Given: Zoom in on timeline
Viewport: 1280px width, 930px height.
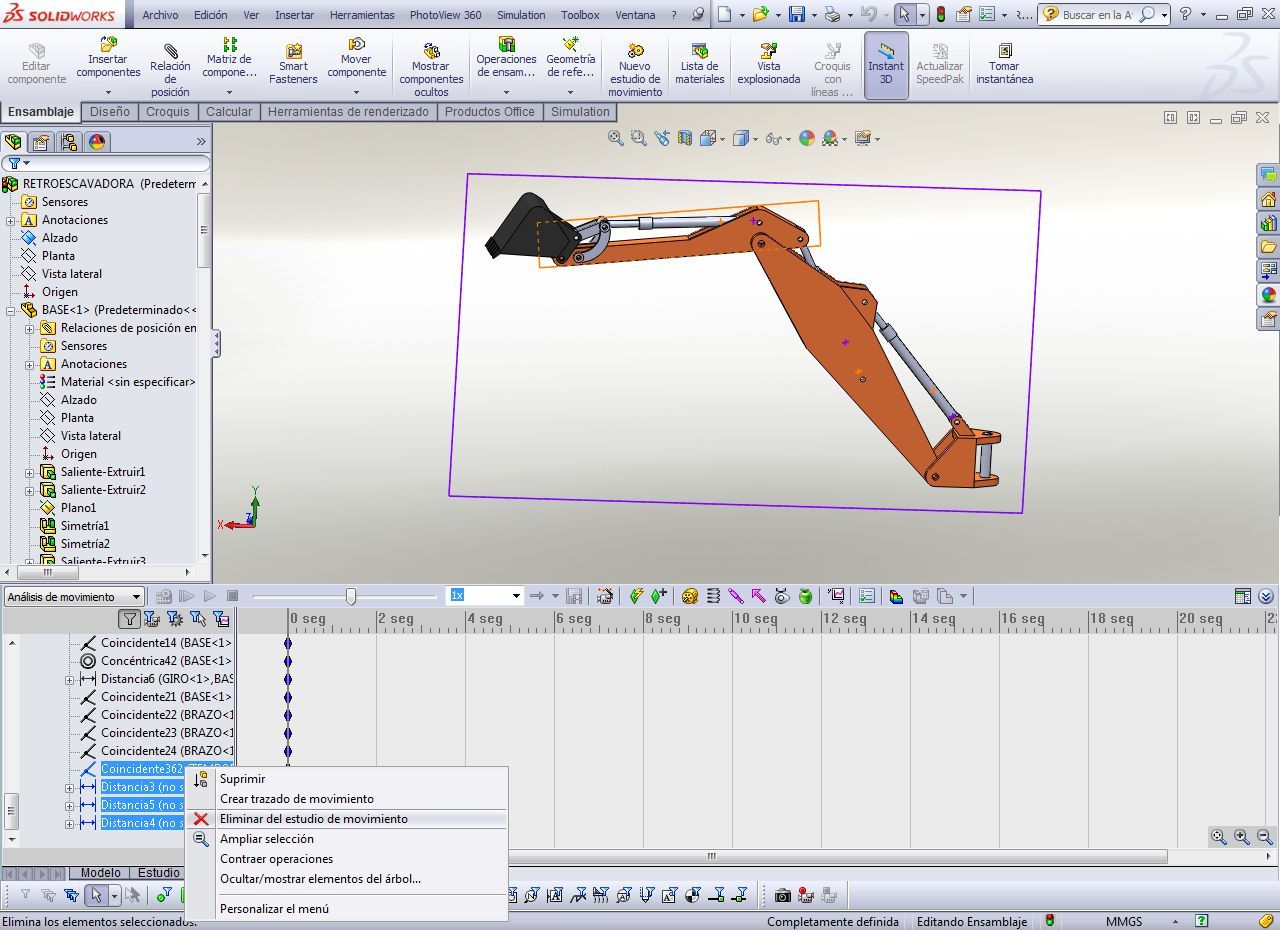Looking at the screenshot, I should click(1241, 837).
